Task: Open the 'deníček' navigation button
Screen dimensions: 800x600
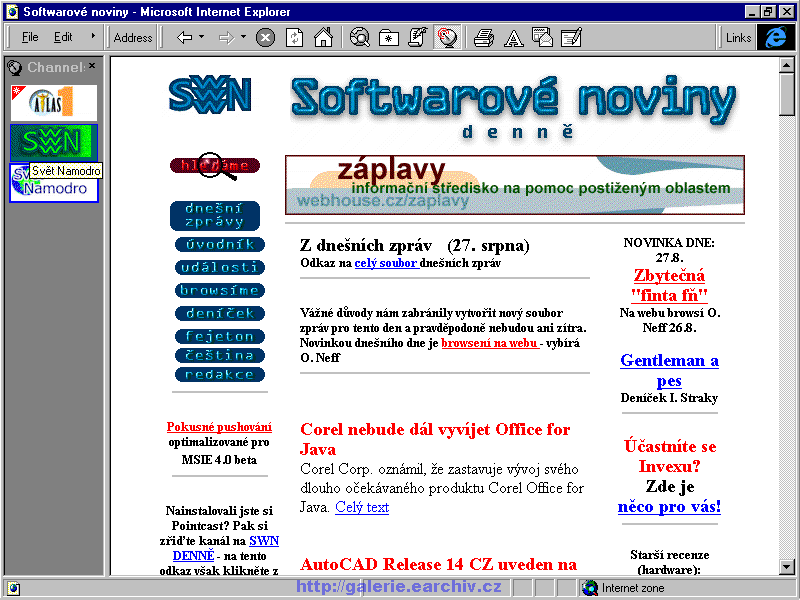Action: [x=220, y=313]
